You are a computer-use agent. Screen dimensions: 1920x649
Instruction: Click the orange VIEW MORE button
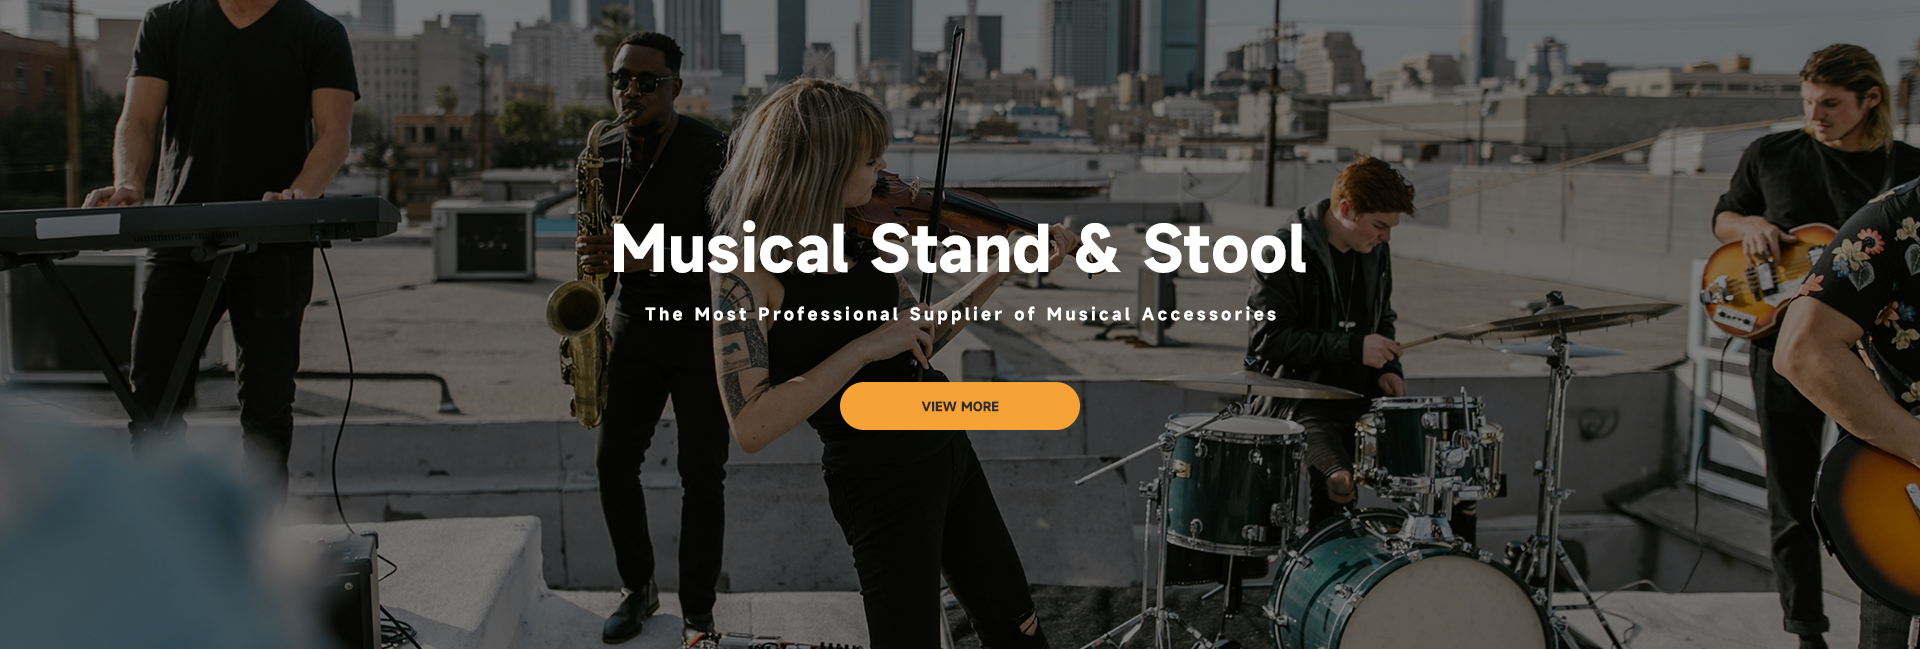pos(959,406)
